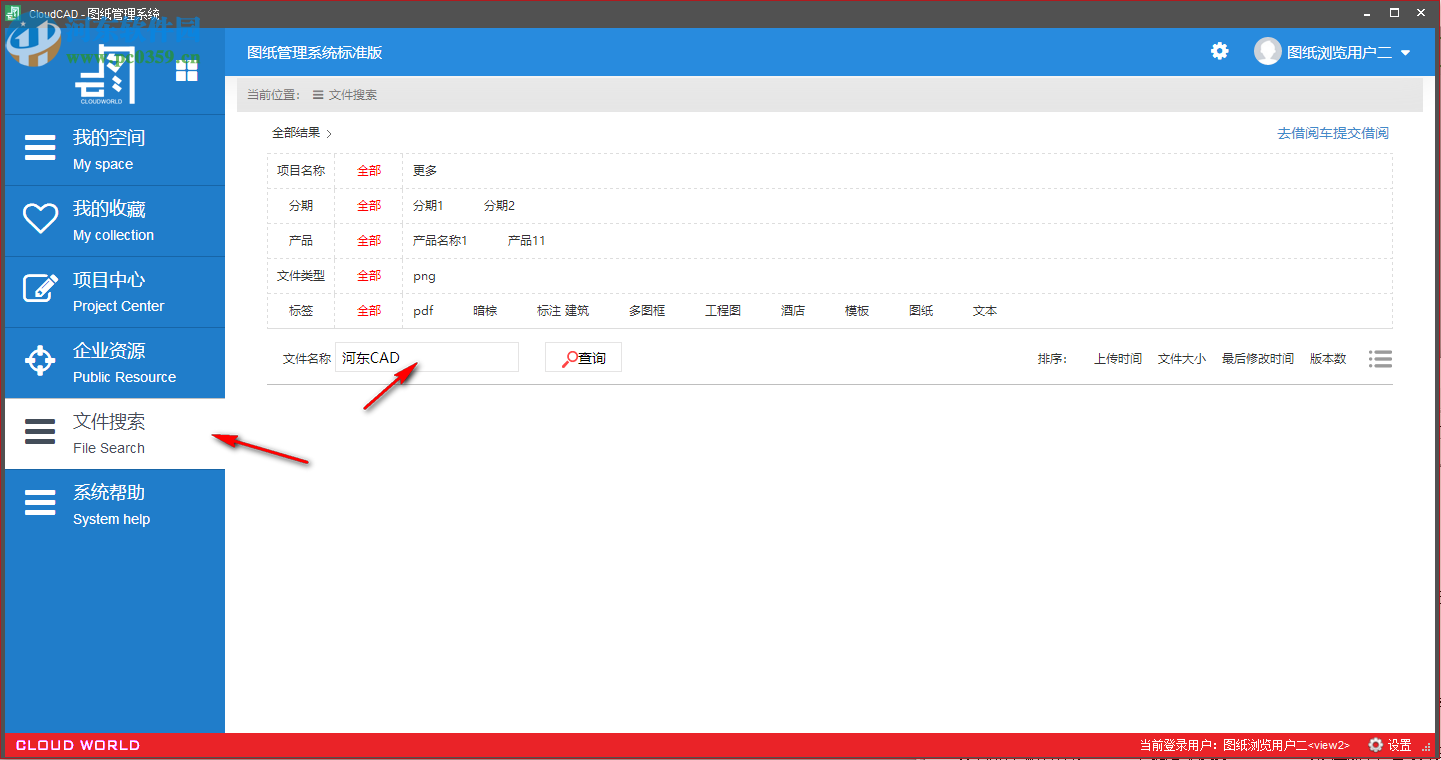Click the list view icon near 版本数
Image resolution: width=1441 pixels, height=760 pixels.
(x=1380, y=358)
